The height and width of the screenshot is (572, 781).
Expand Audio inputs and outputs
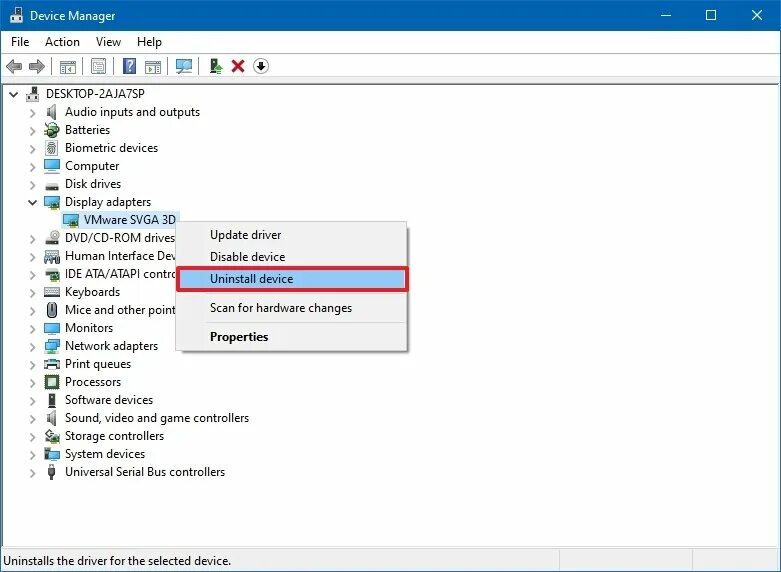pos(32,113)
